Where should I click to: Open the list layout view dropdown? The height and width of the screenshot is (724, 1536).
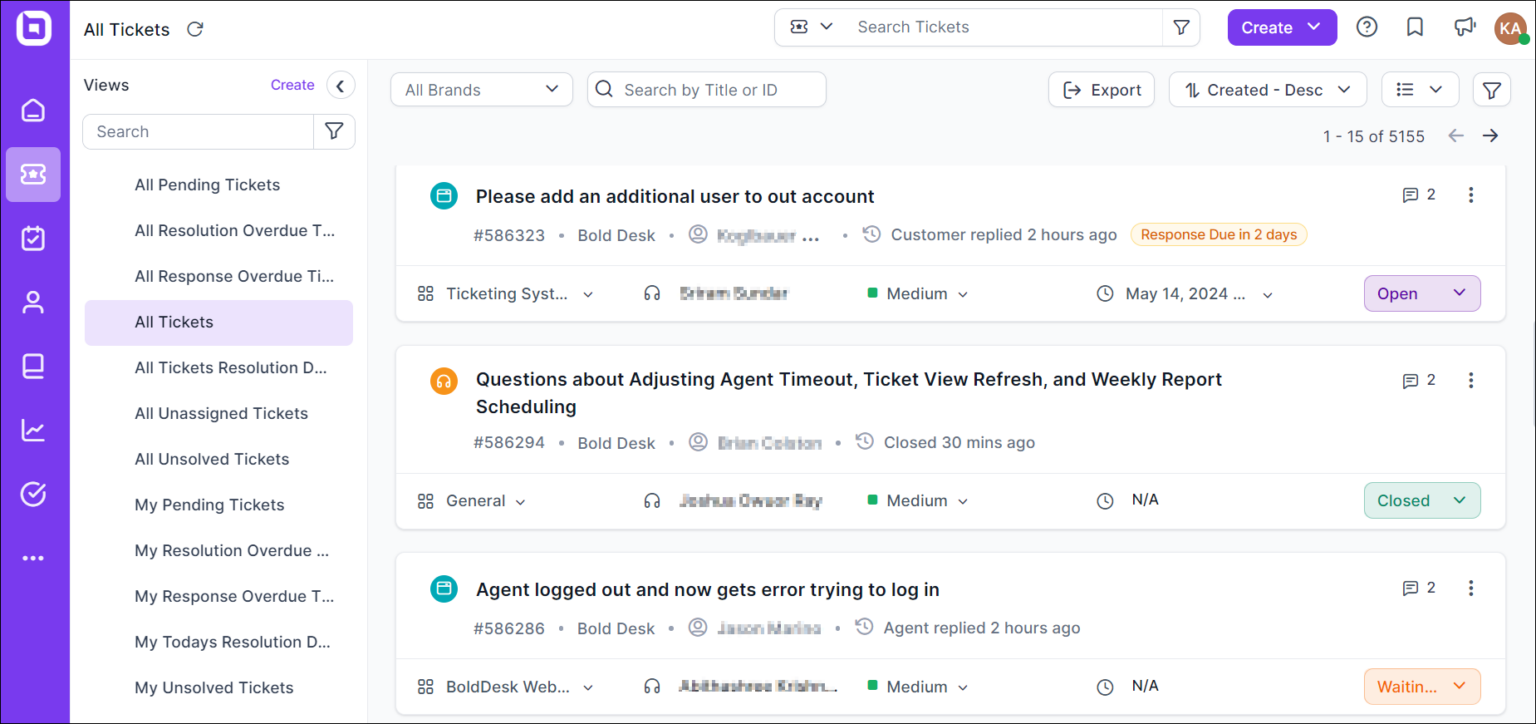1420,90
